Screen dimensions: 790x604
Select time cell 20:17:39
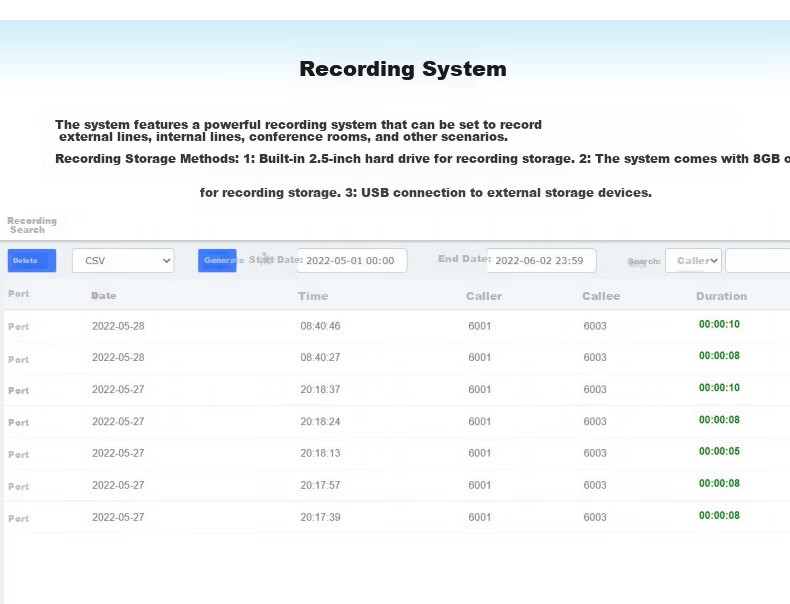320,517
